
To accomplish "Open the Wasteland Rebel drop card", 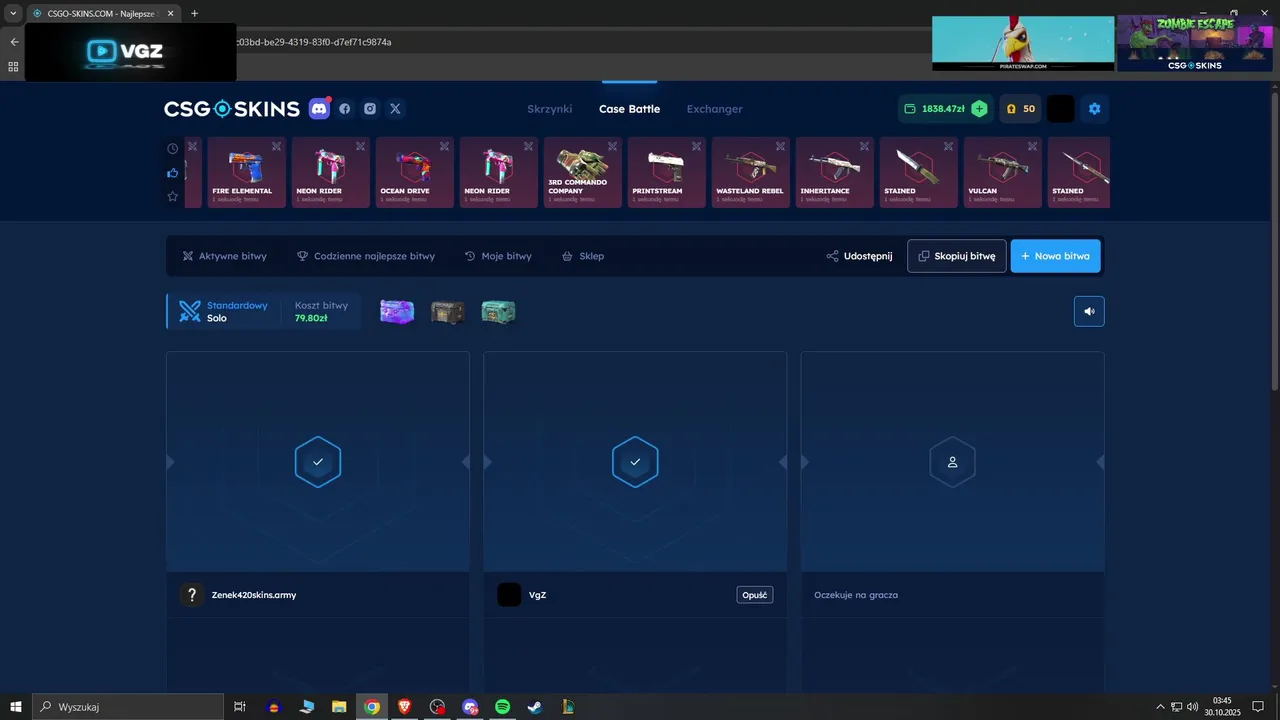I will [x=750, y=172].
